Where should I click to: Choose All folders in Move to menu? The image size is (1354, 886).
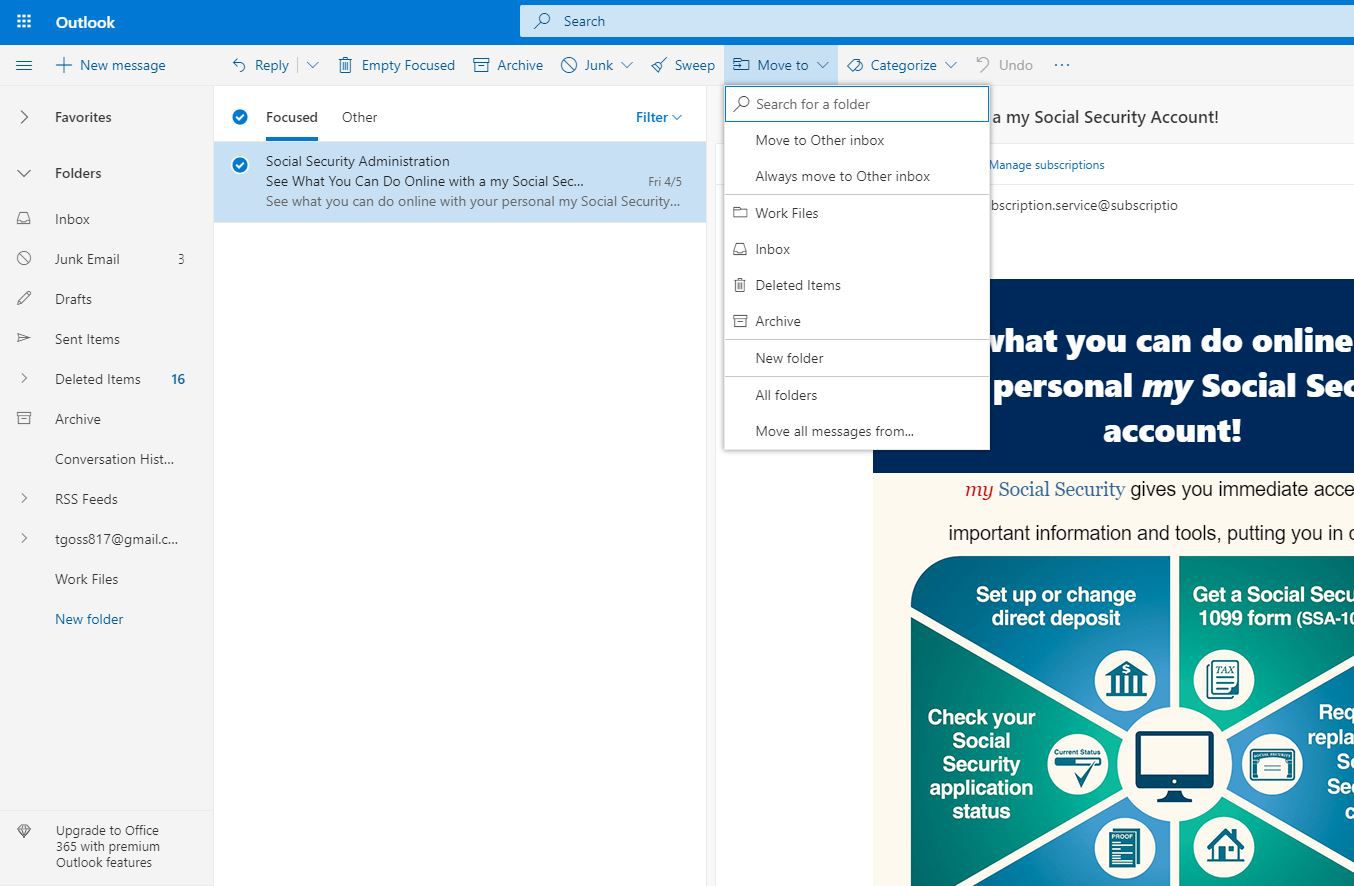point(857,395)
